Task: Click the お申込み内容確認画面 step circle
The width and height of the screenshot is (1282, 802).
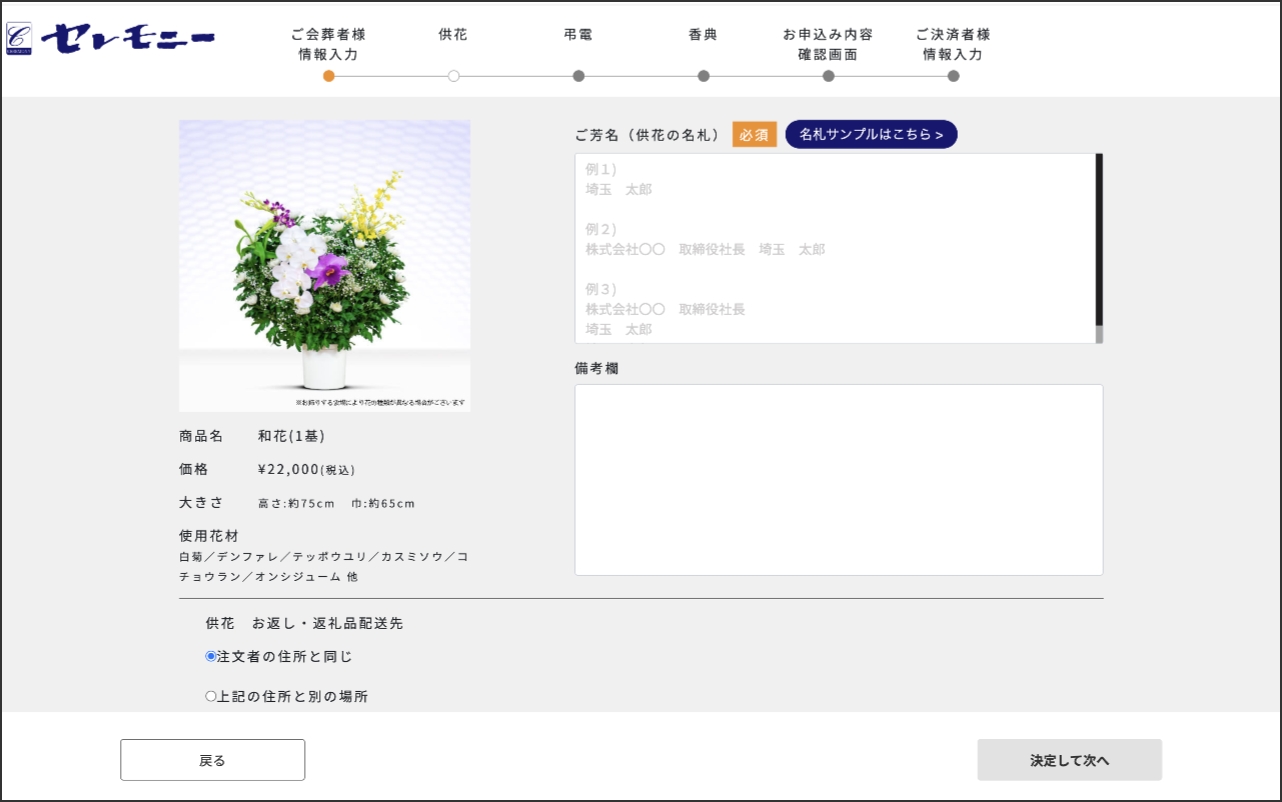Action: coord(829,76)
